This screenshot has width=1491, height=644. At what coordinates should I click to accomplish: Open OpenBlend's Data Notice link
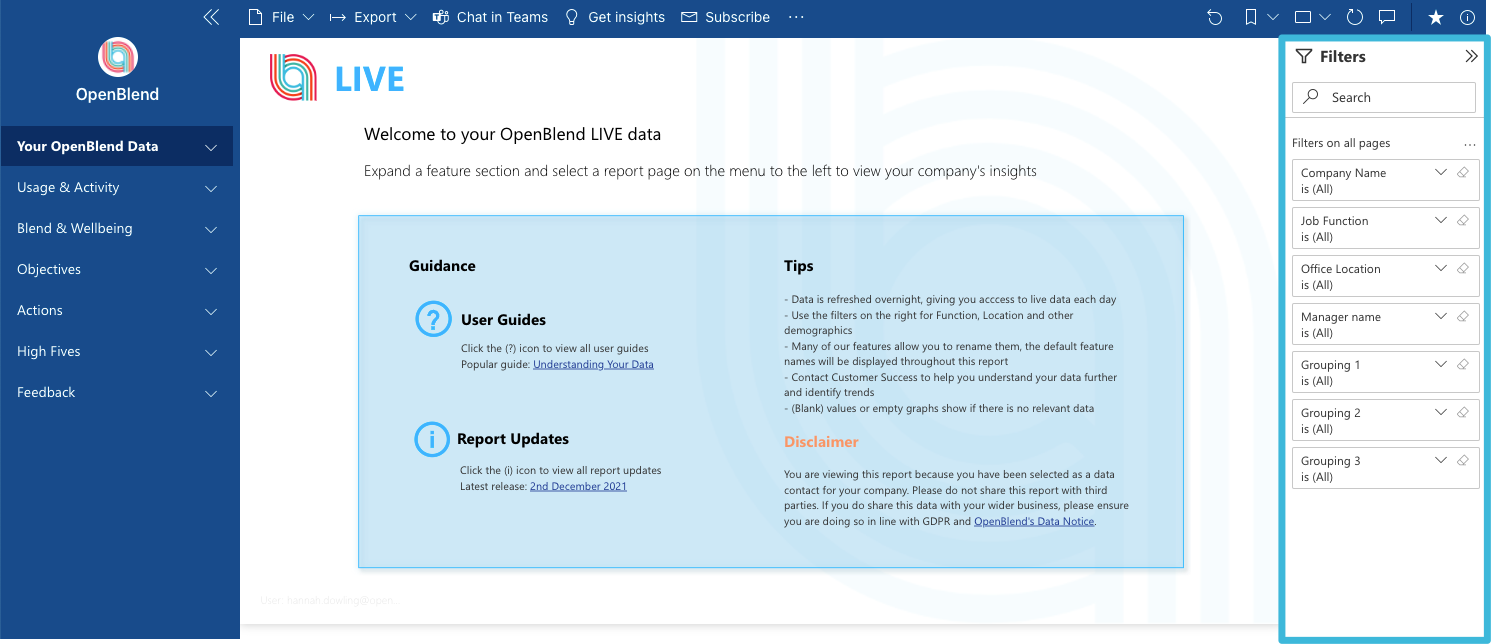point(1035,521)
